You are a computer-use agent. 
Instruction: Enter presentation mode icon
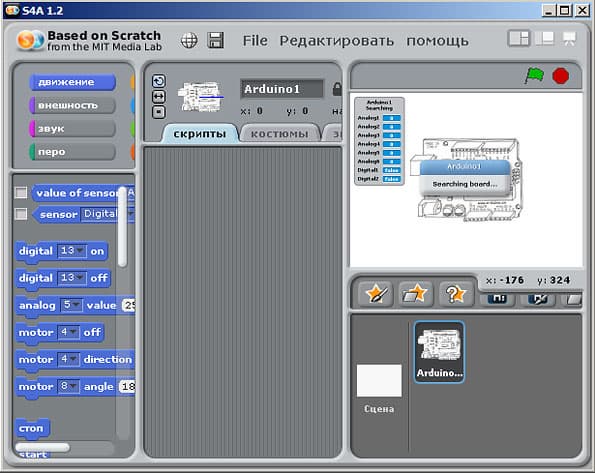tap(569, 38)
